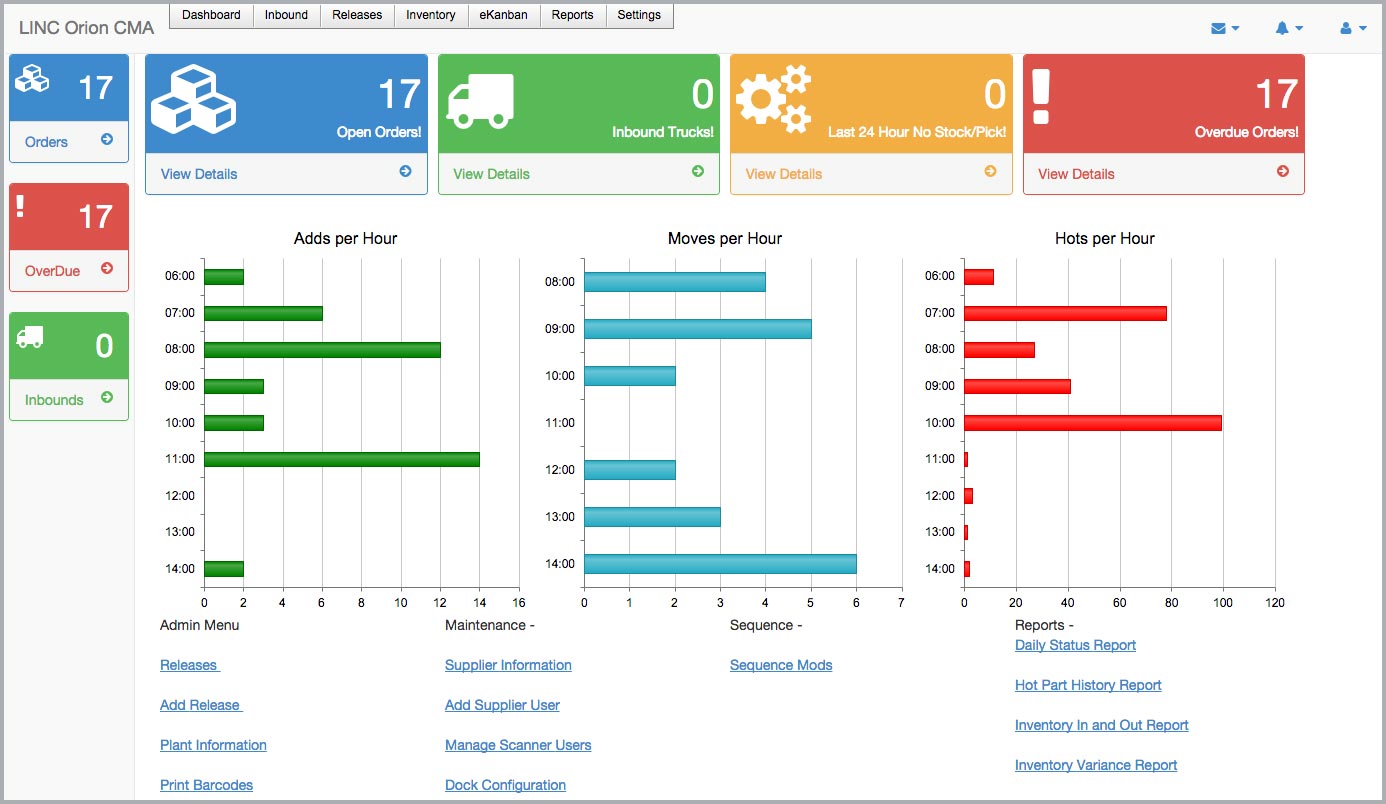Click arrow icon beside sidebar Inbounds label
The image size is (1386, 804).
(x=107, y=398)
